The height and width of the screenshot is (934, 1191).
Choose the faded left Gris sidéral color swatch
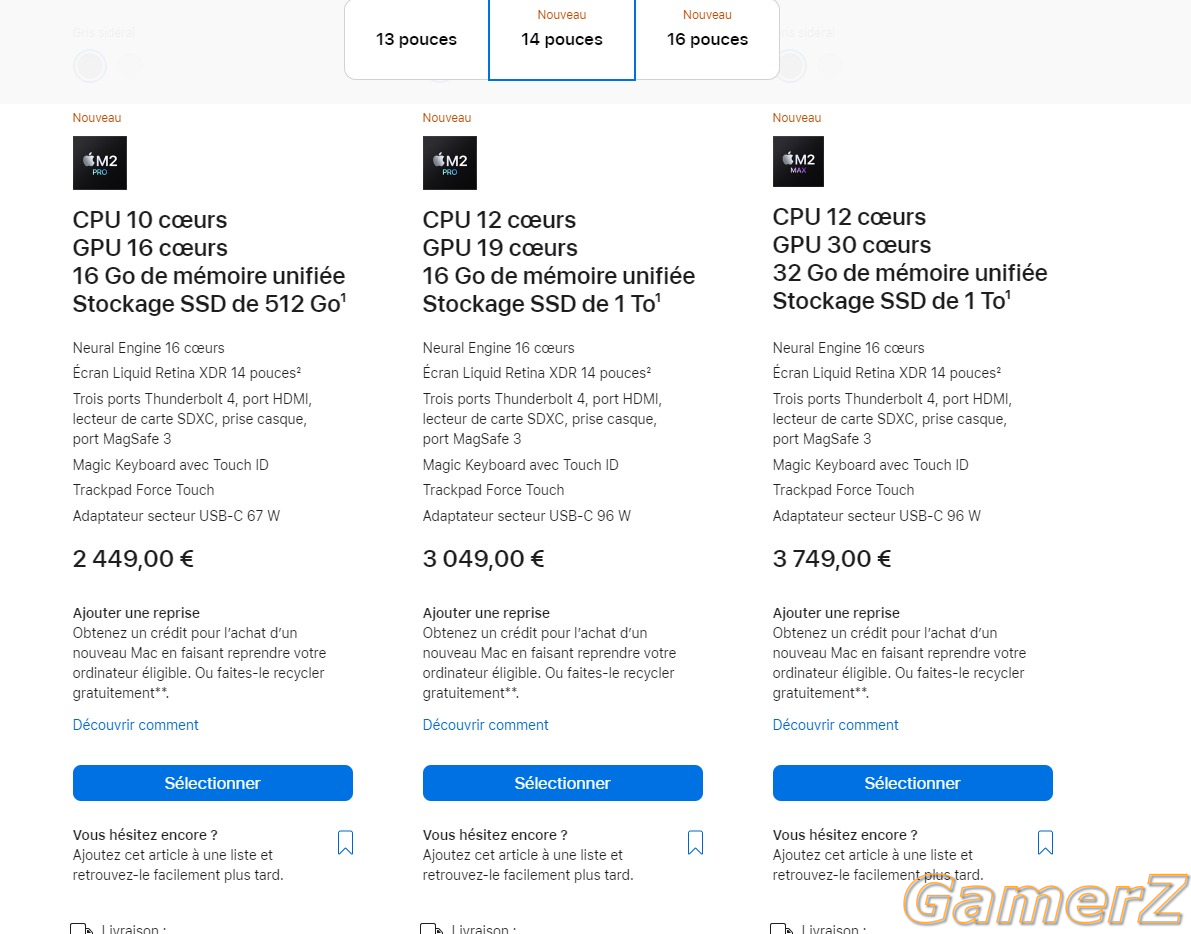point(90,66)
